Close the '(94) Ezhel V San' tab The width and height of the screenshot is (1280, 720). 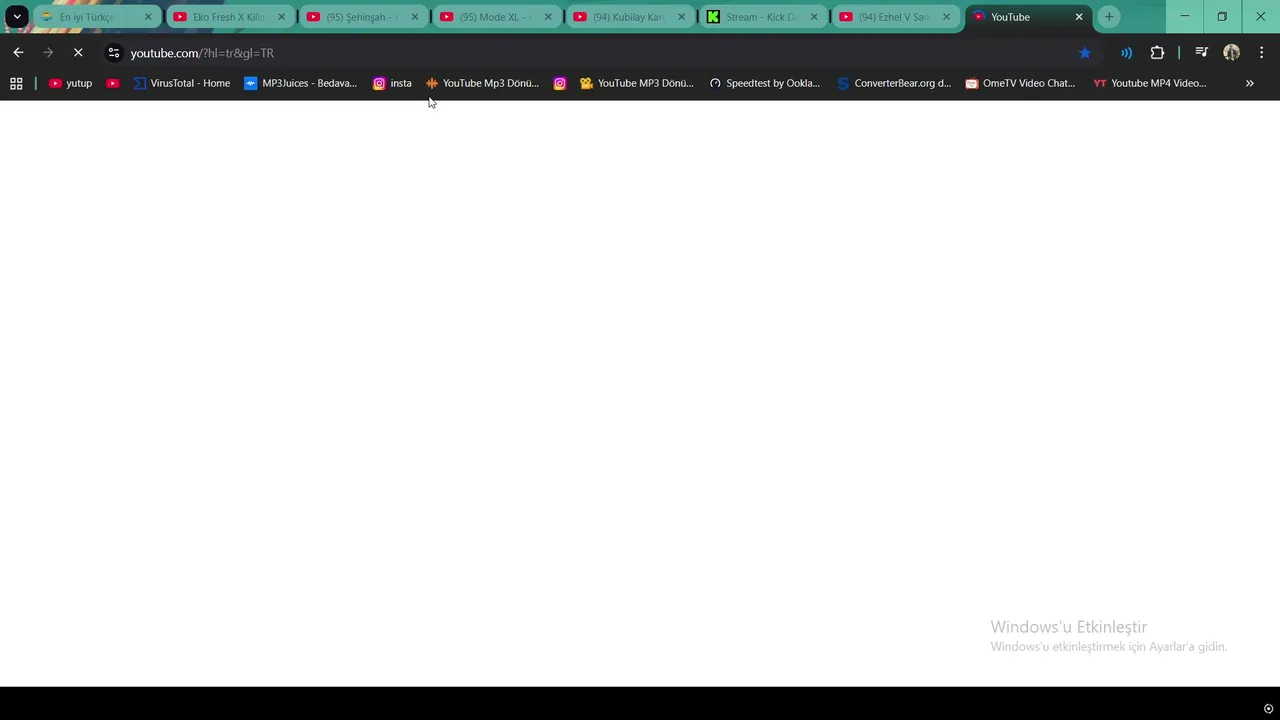946,17
